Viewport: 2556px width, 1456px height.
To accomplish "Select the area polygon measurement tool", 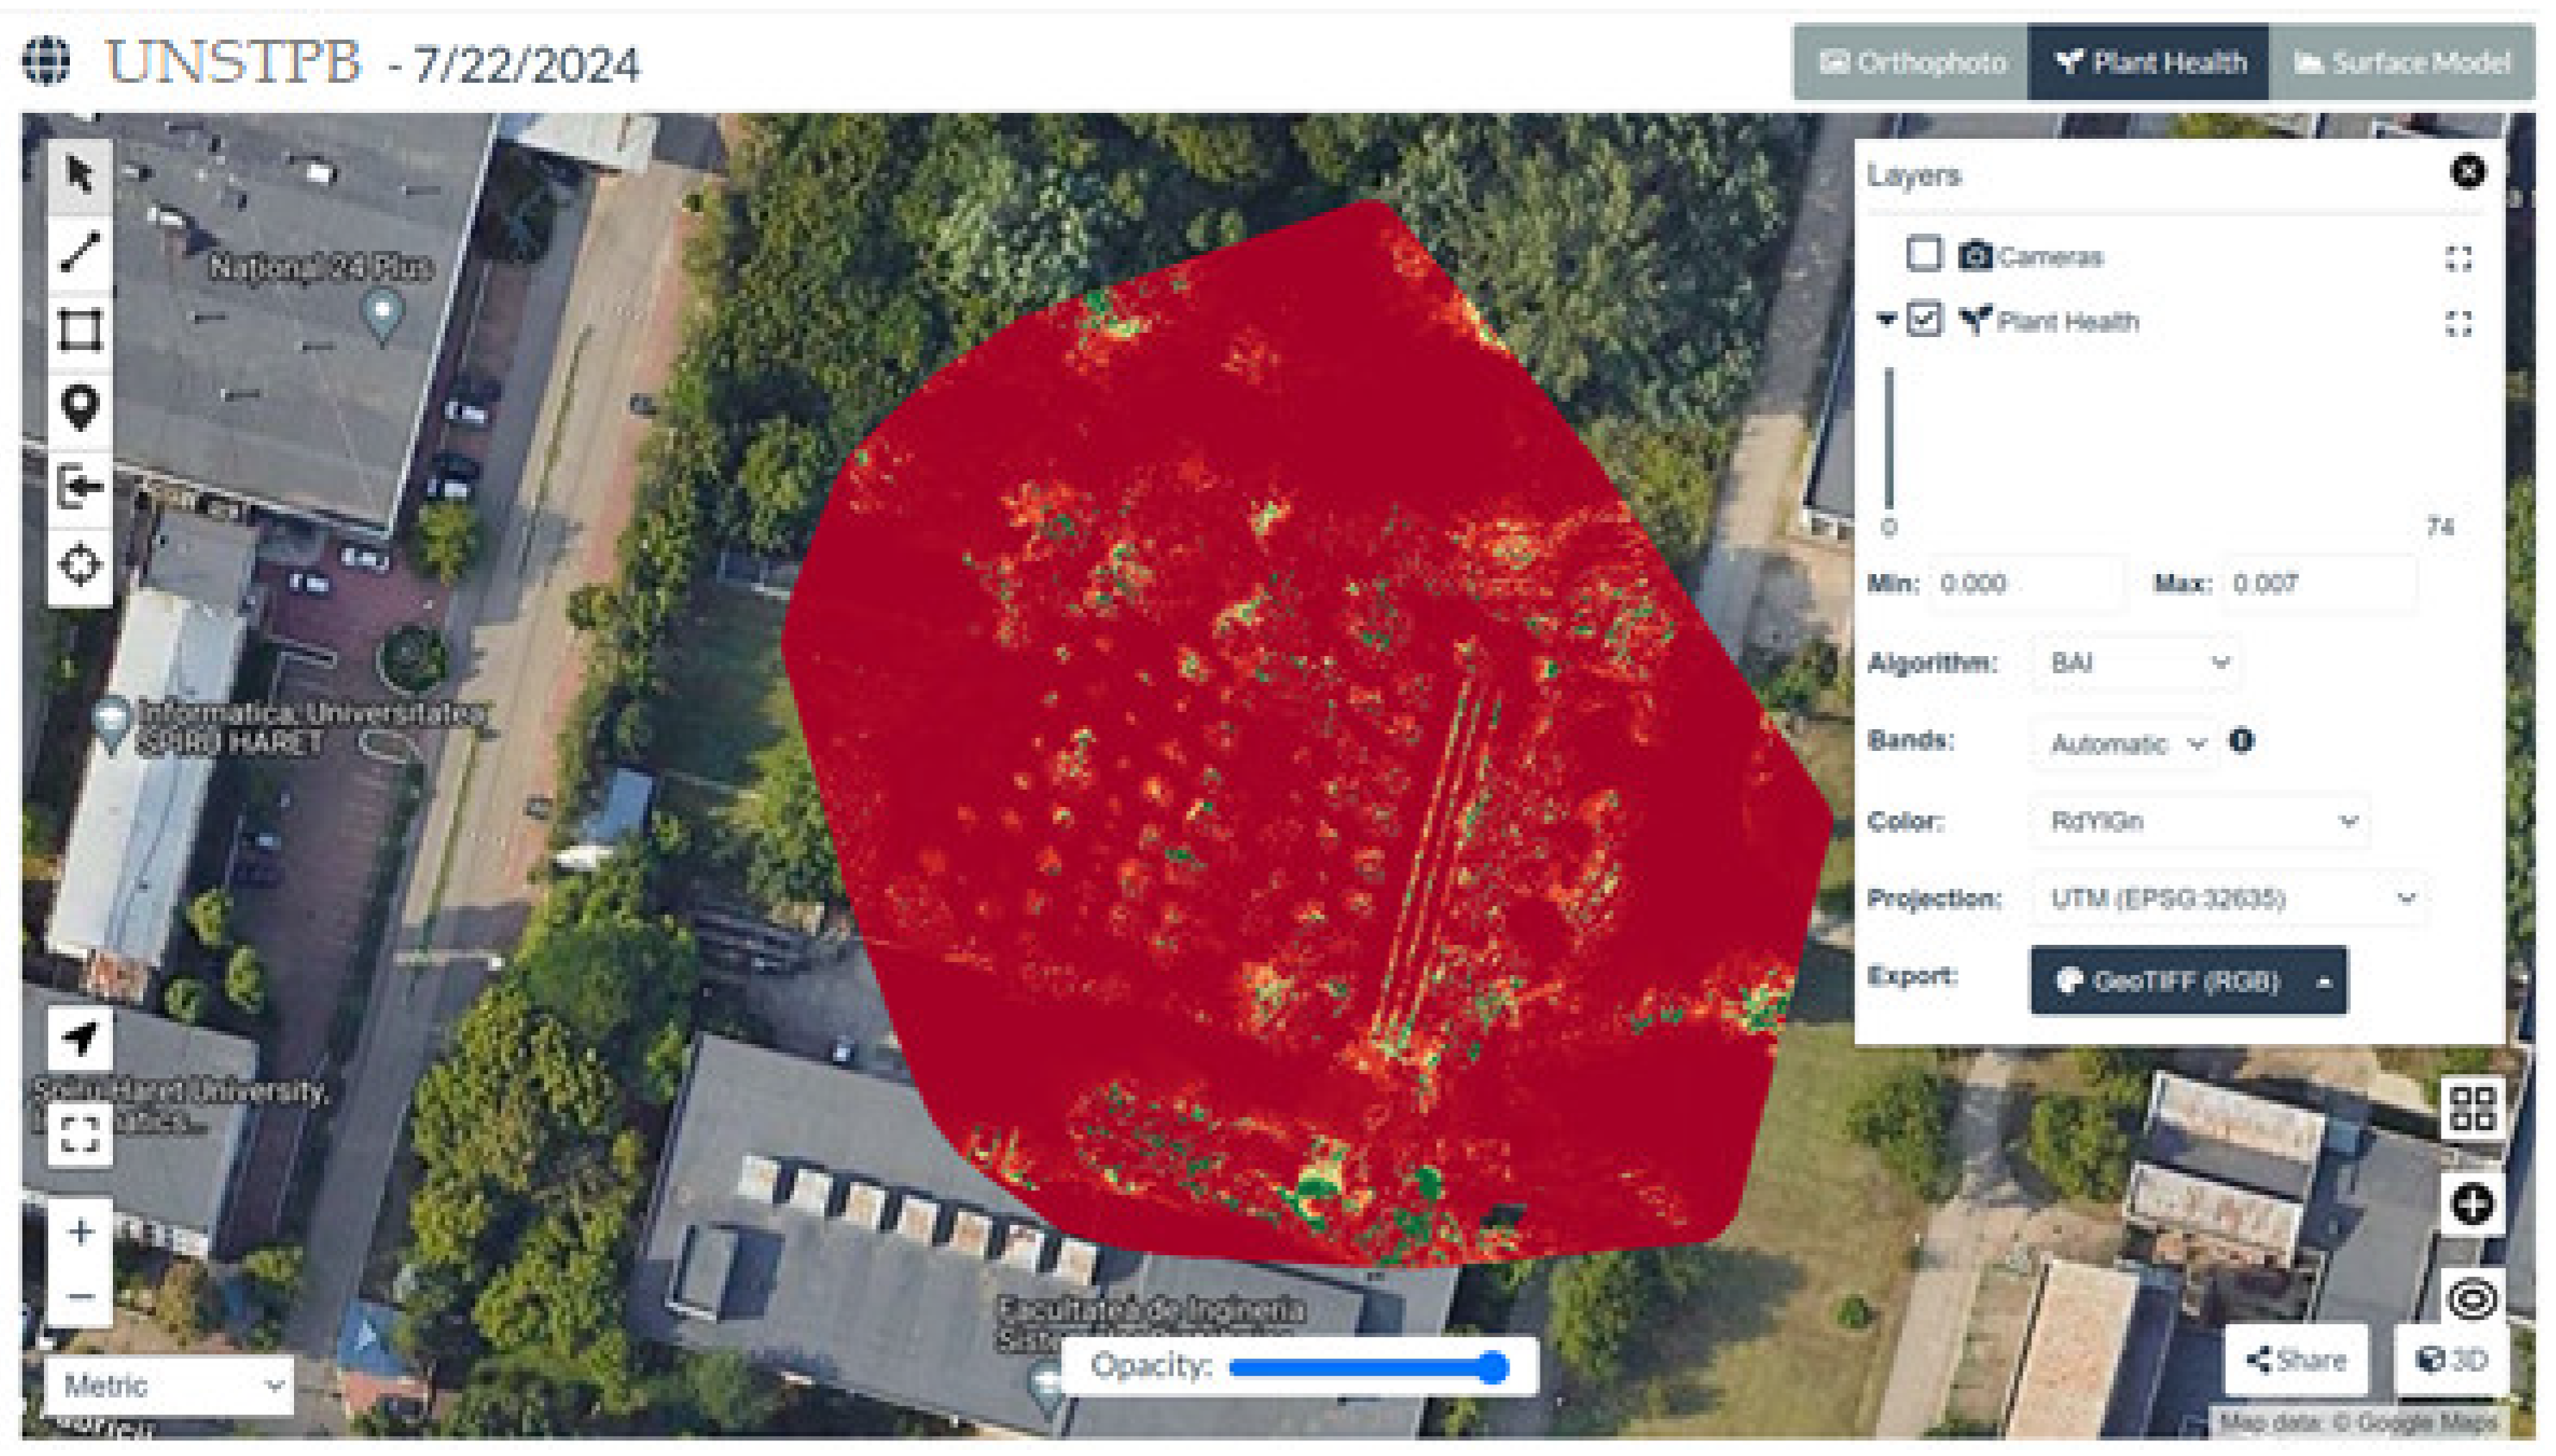I will click(79, 329).
